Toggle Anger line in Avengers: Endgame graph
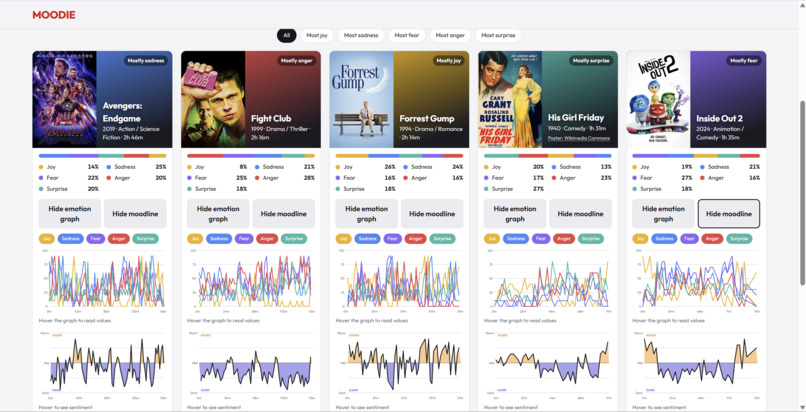The width and height of the screenshot is (806, 412). (x=118, y=239)
